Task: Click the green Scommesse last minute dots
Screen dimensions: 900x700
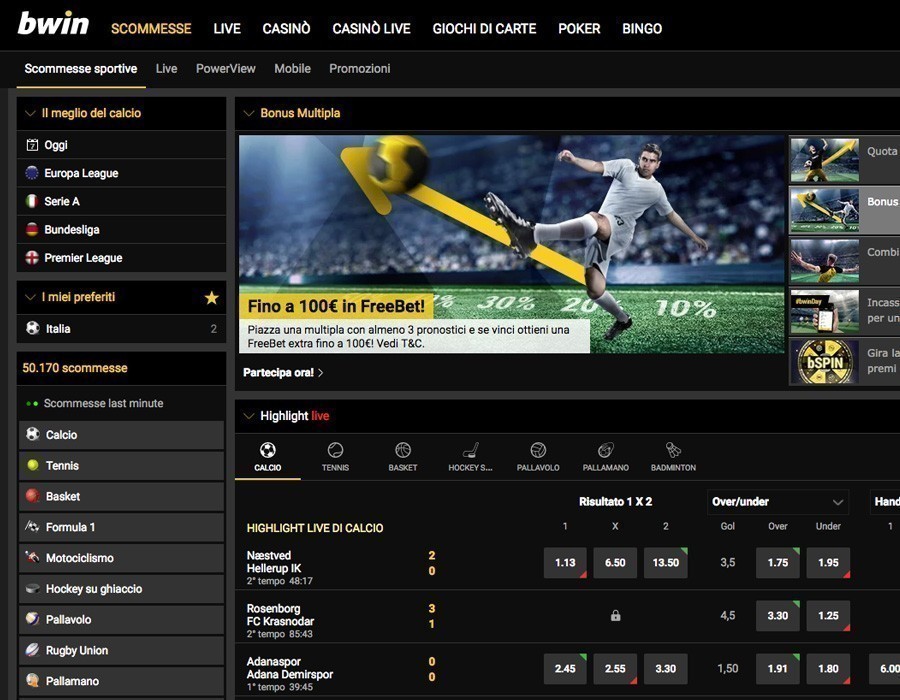Action: click(x=32, y=403)
